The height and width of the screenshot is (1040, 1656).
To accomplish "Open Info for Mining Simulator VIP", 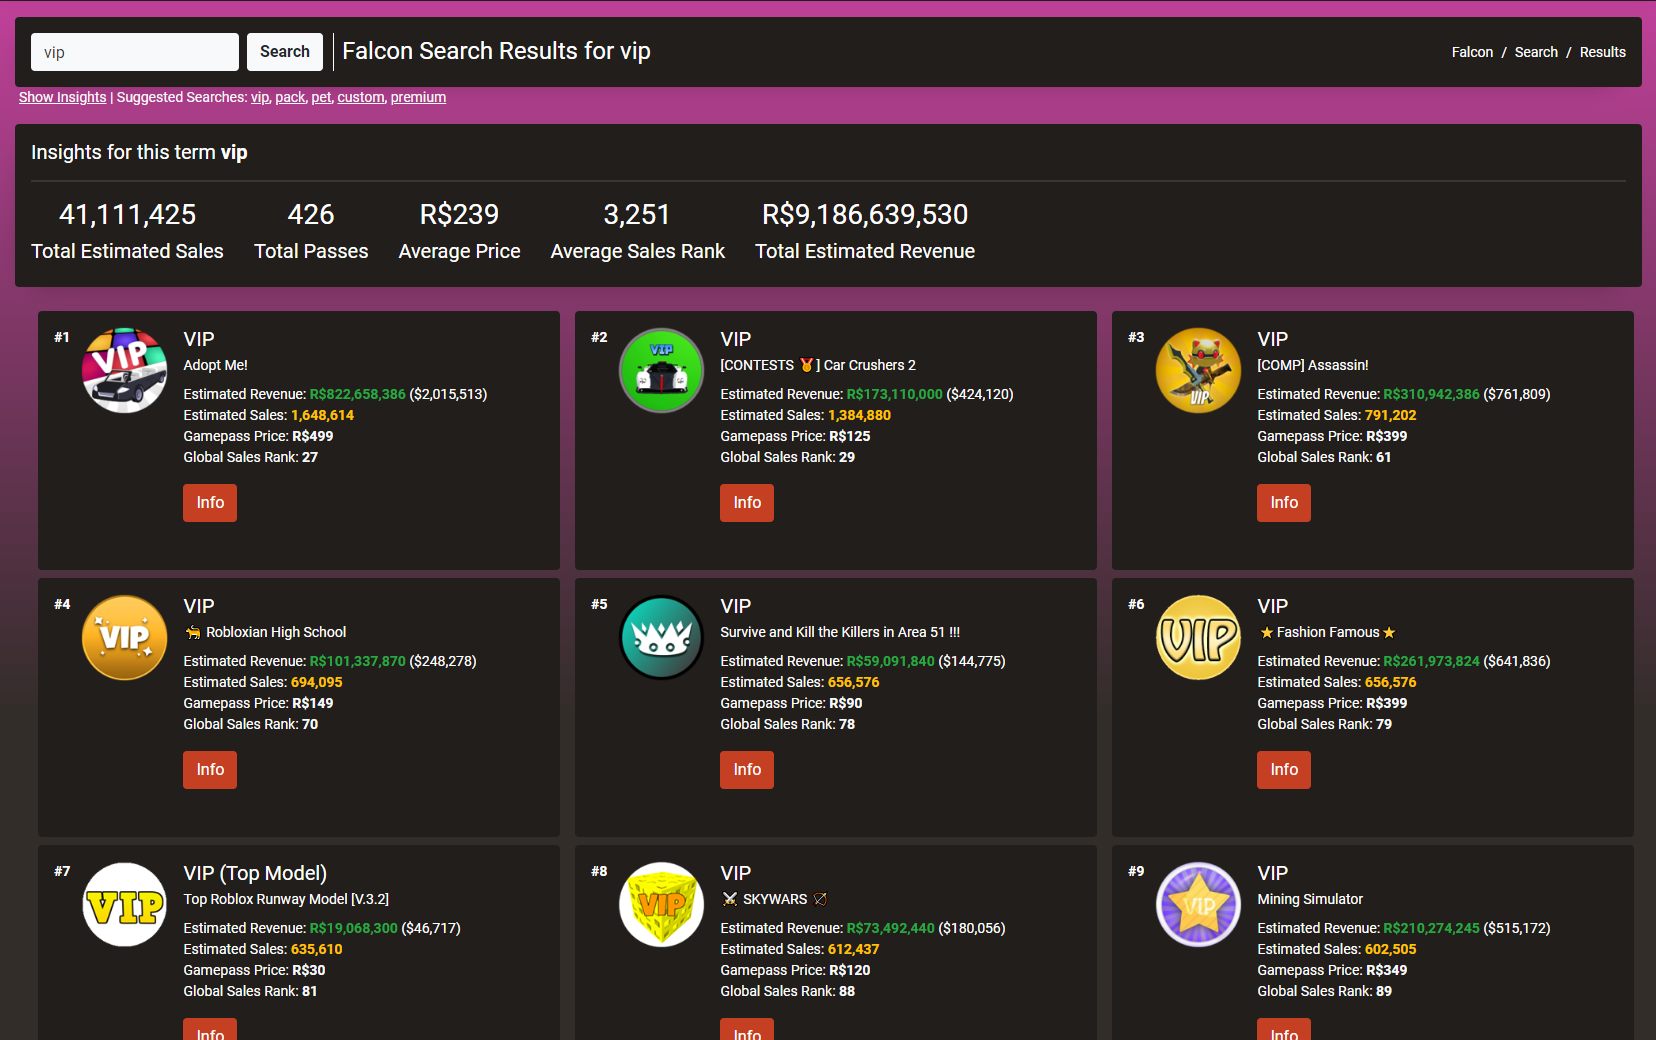I will [1284, 1030].
